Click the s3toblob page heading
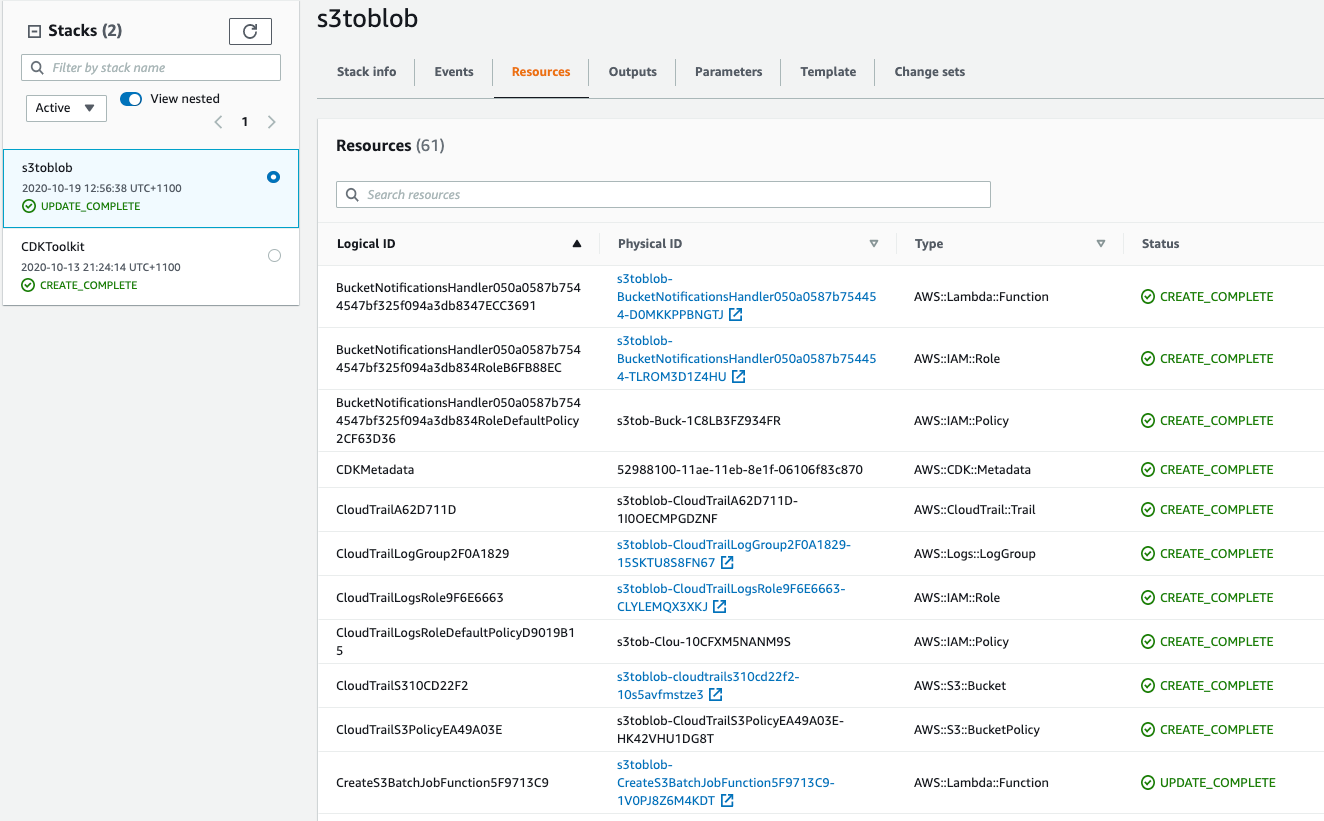The width and height of the screenshot is (1324, 821). pos(367,19)
